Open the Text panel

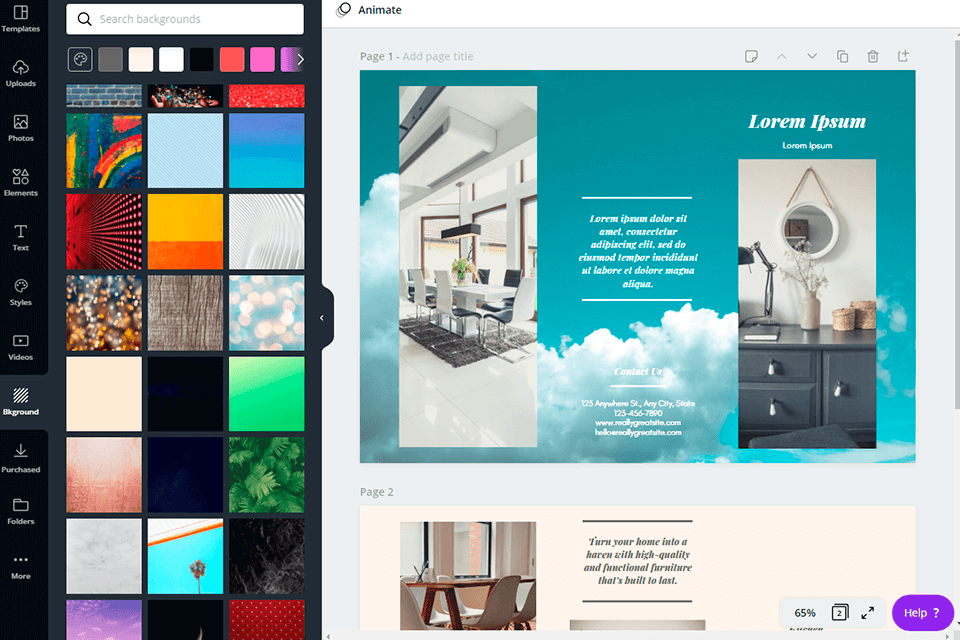[x=21, y=235]
